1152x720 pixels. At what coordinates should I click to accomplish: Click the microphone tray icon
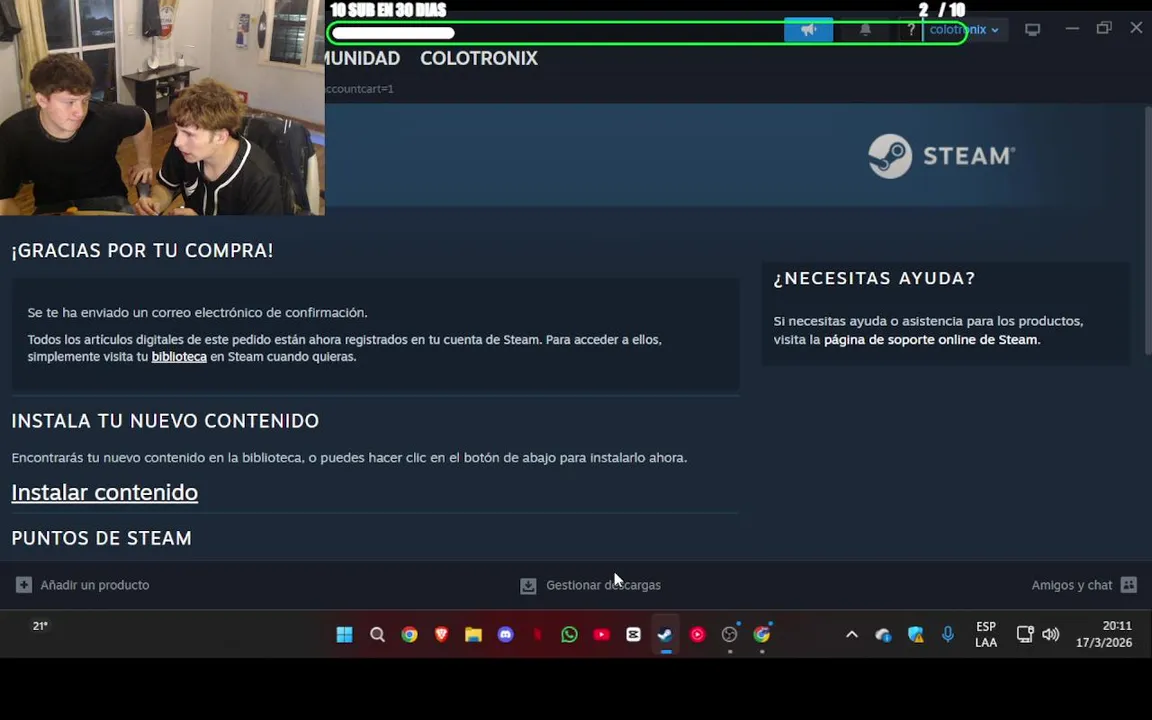pyautogui.click(x=948, y=635)
